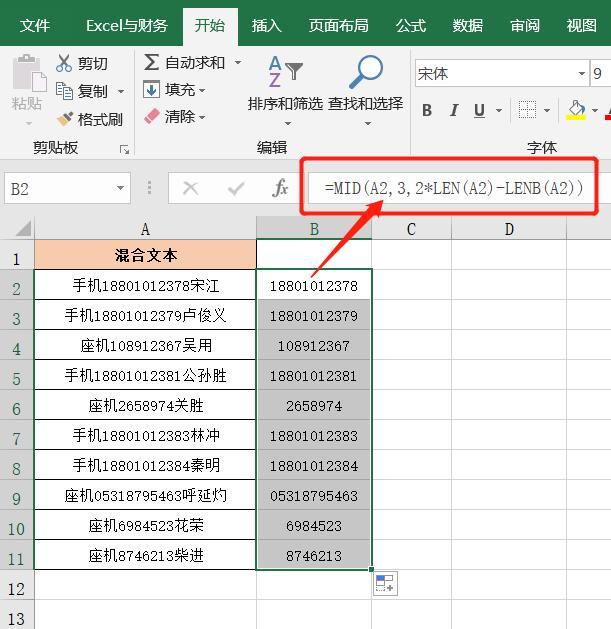Select the Format Painter brush icon
This screenshot has width=611, height=629.
coord(65,119)
